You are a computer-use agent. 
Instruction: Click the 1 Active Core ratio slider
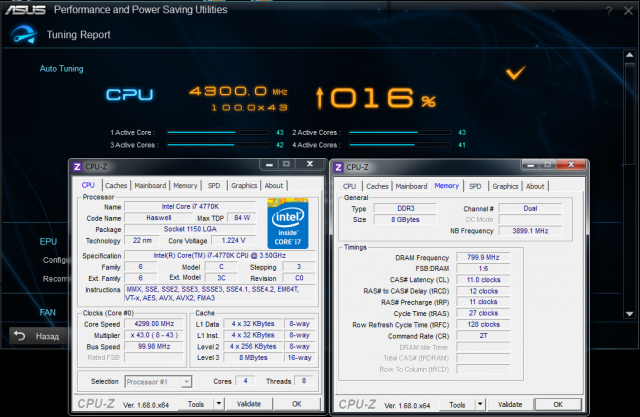[x=218, y=133]
